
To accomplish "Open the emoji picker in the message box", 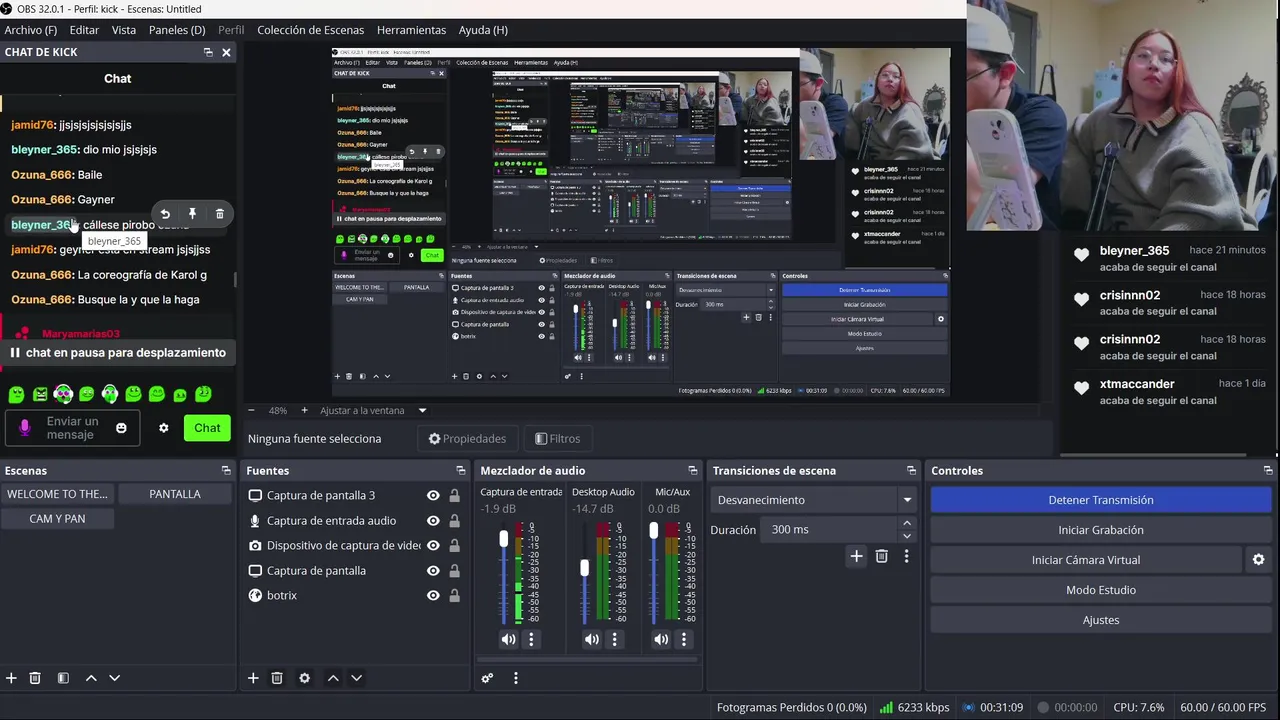I will point(121,428).
